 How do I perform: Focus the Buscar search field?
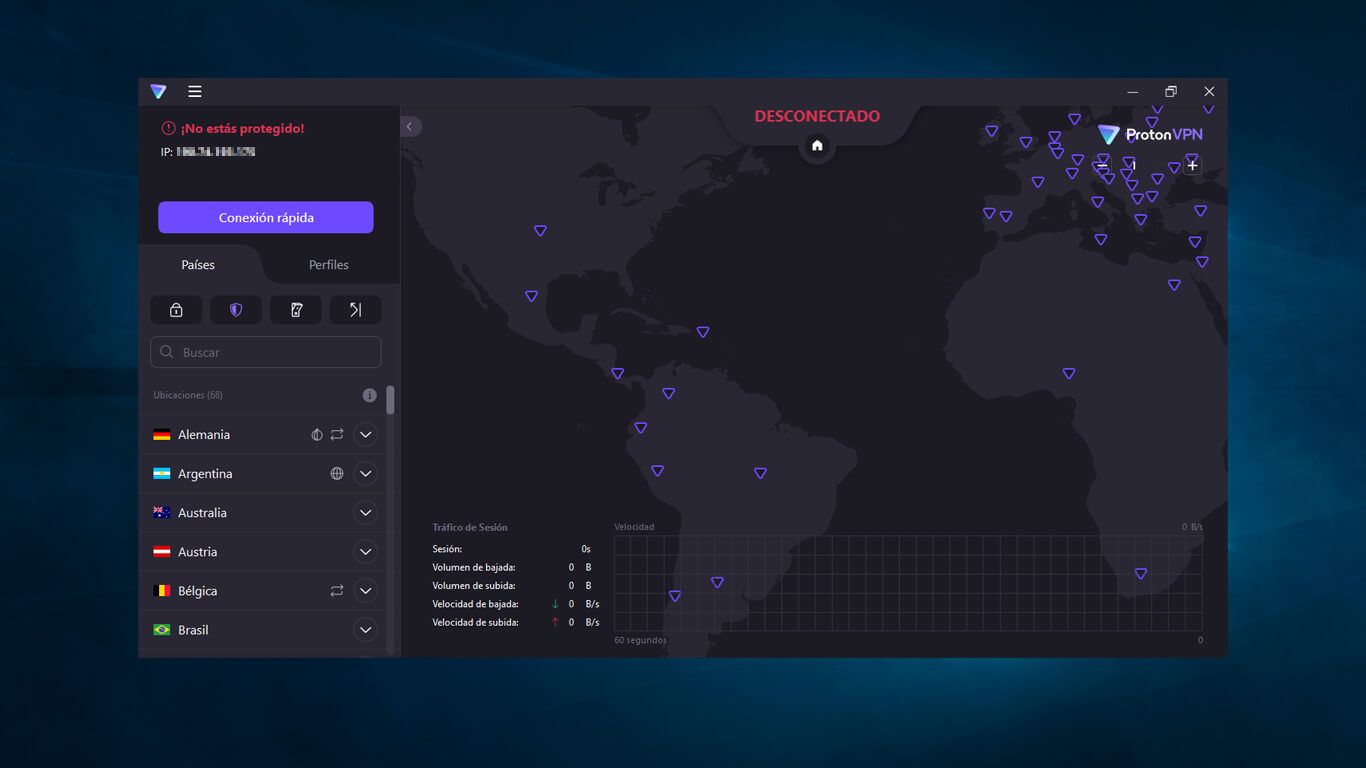tap(266, 352)
